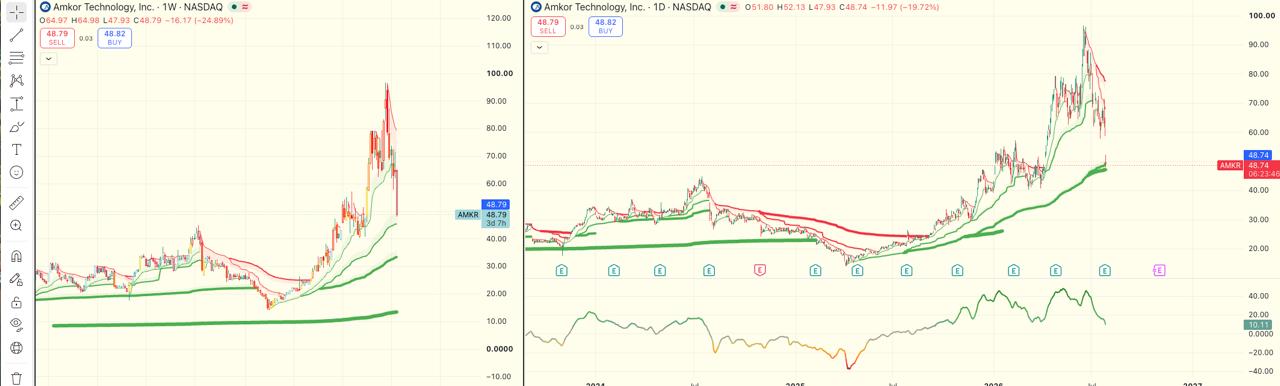Open the emoji and icons tool
The image size is (1280, 386).
click(x=16, y=172)
